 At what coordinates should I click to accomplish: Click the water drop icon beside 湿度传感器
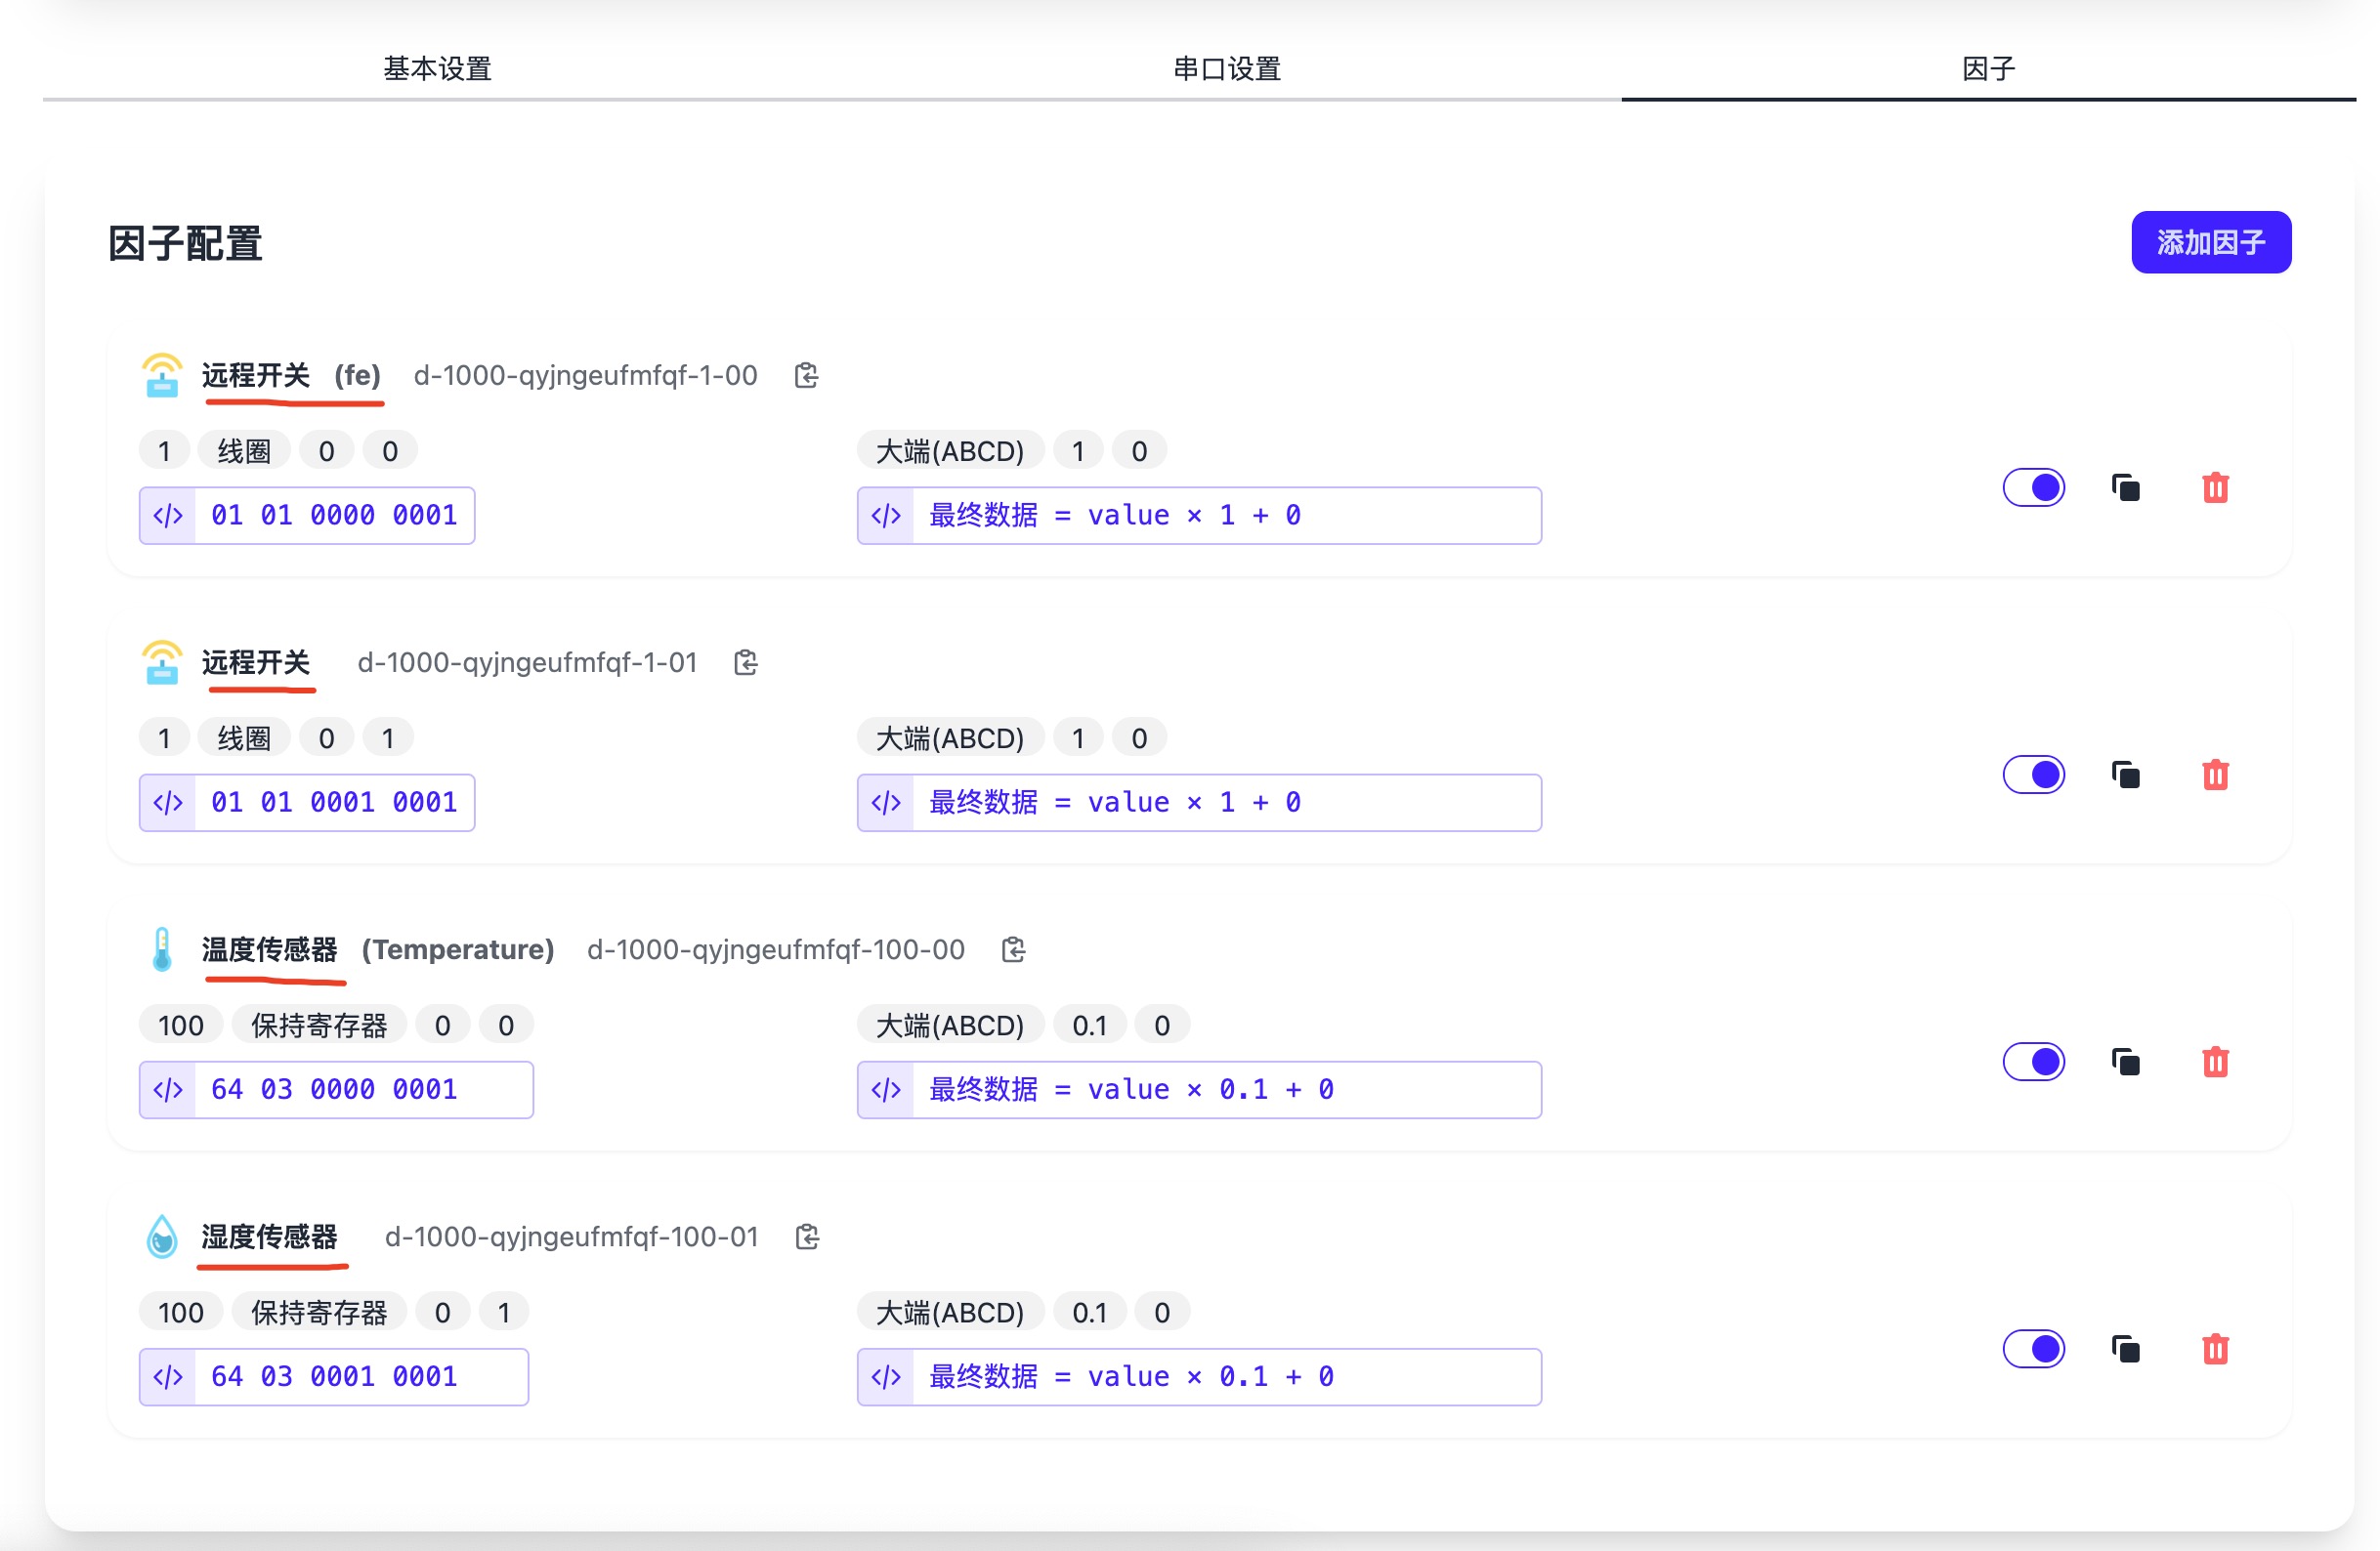pyautogui.click(x=162, y=1236)
